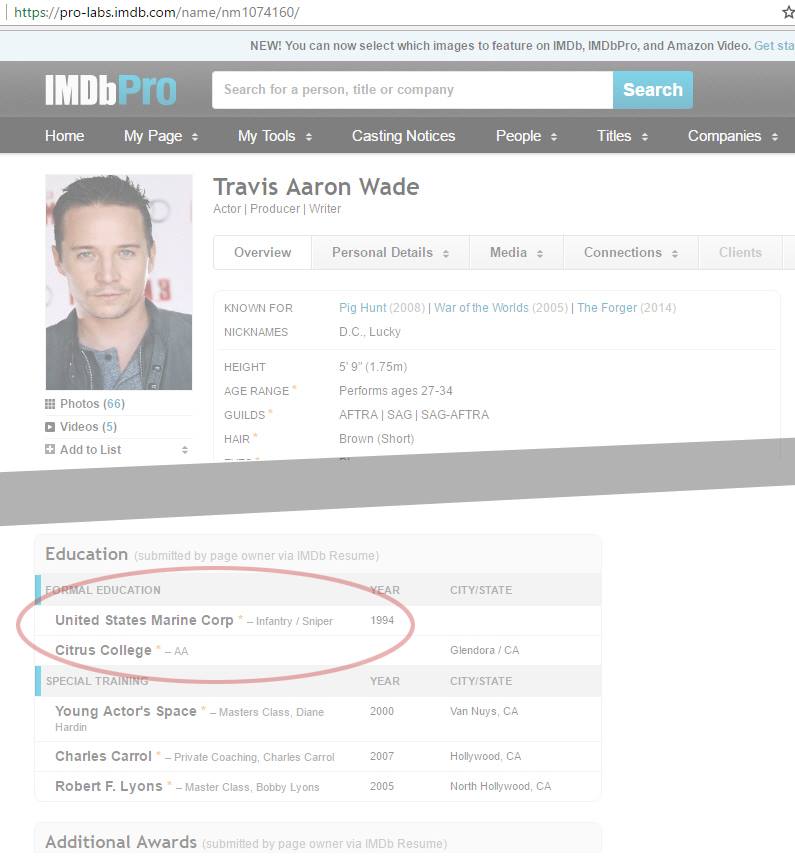Viewport: 795px width, 864px height.
Task: Open the Personal Details tab
Action: (390, 253)
